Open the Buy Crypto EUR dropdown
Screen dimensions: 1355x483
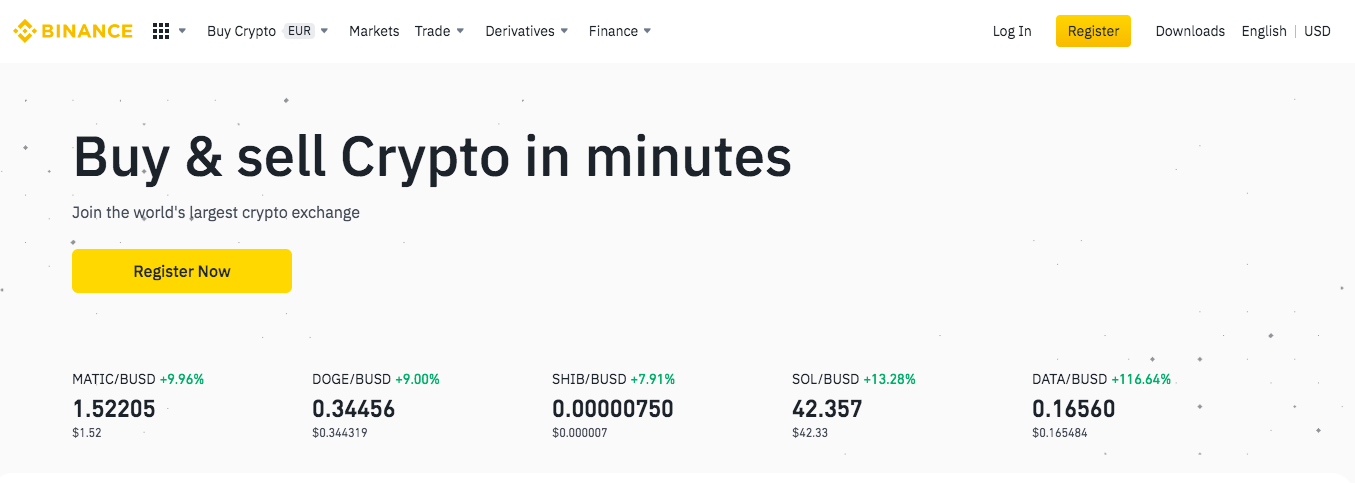coord(268,31)
